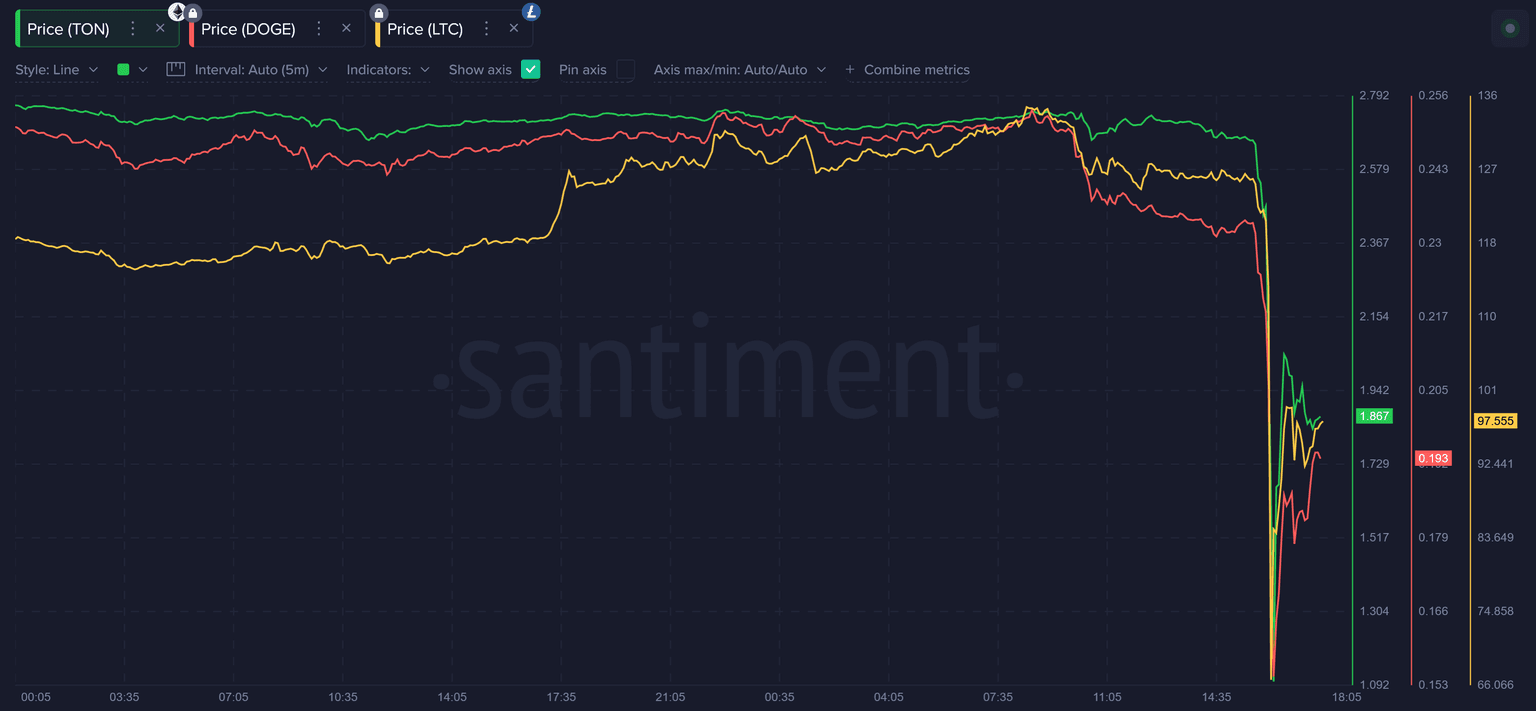
Task: Expand the Indicators dropdown
Action: point(388,70)
